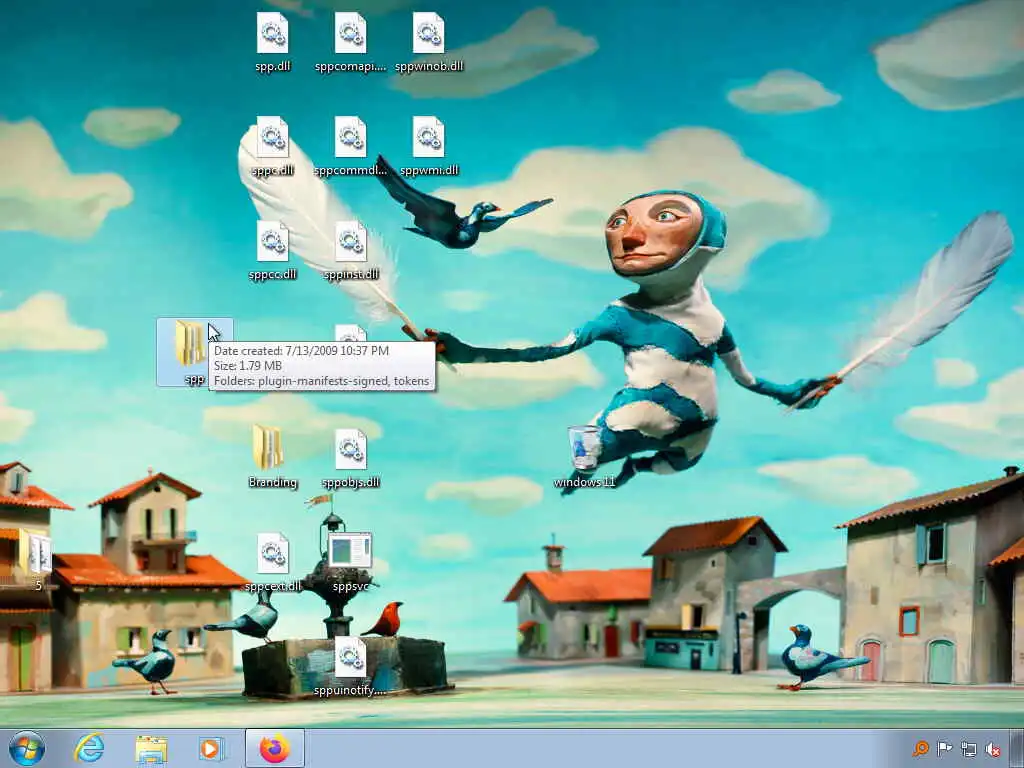Switch to Firefox in the taskbar
The width and height of the screenshot is (1024, 768).
pos(275,748)
